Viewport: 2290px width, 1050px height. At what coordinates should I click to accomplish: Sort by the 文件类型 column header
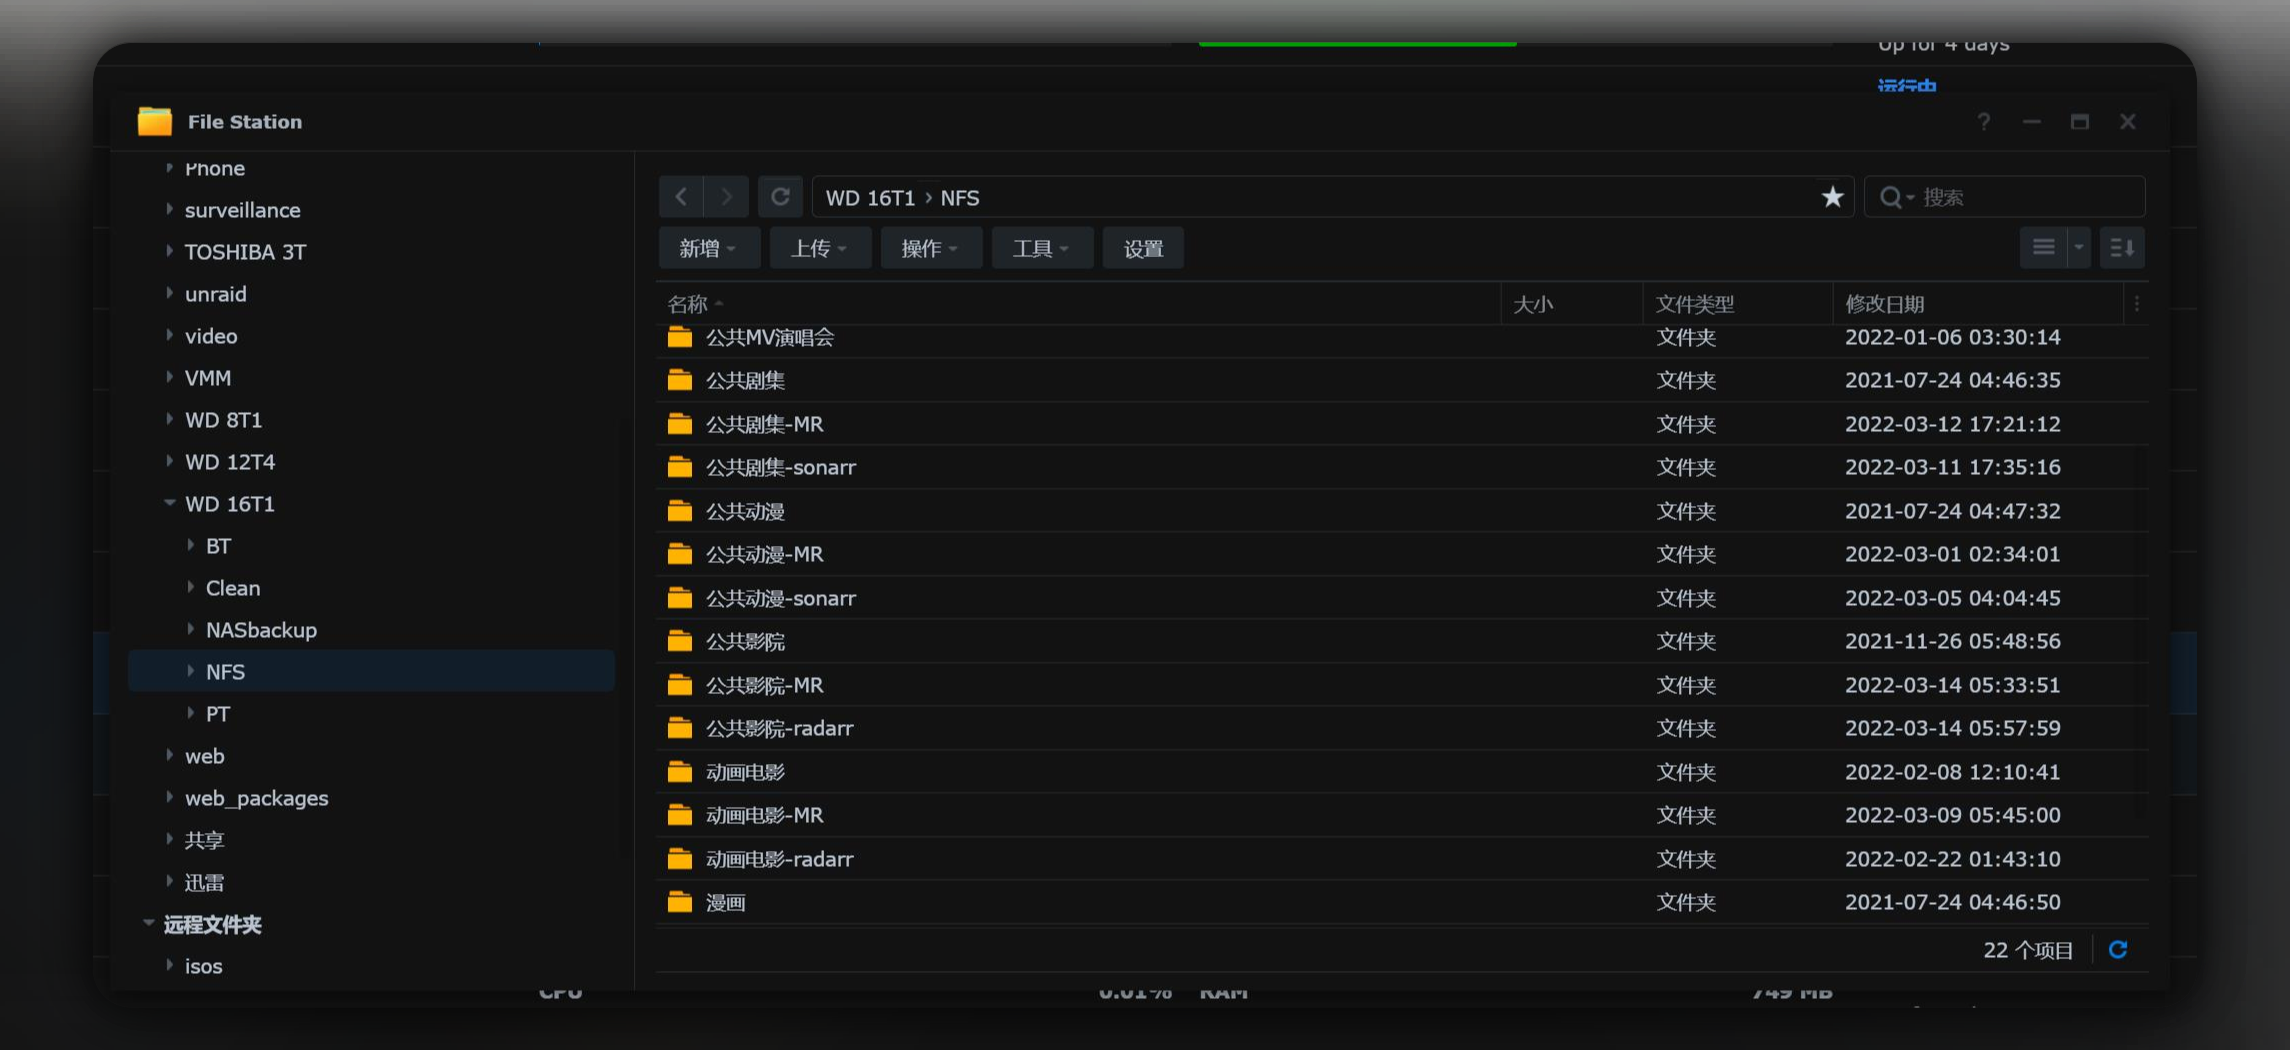pos(1738,304)
